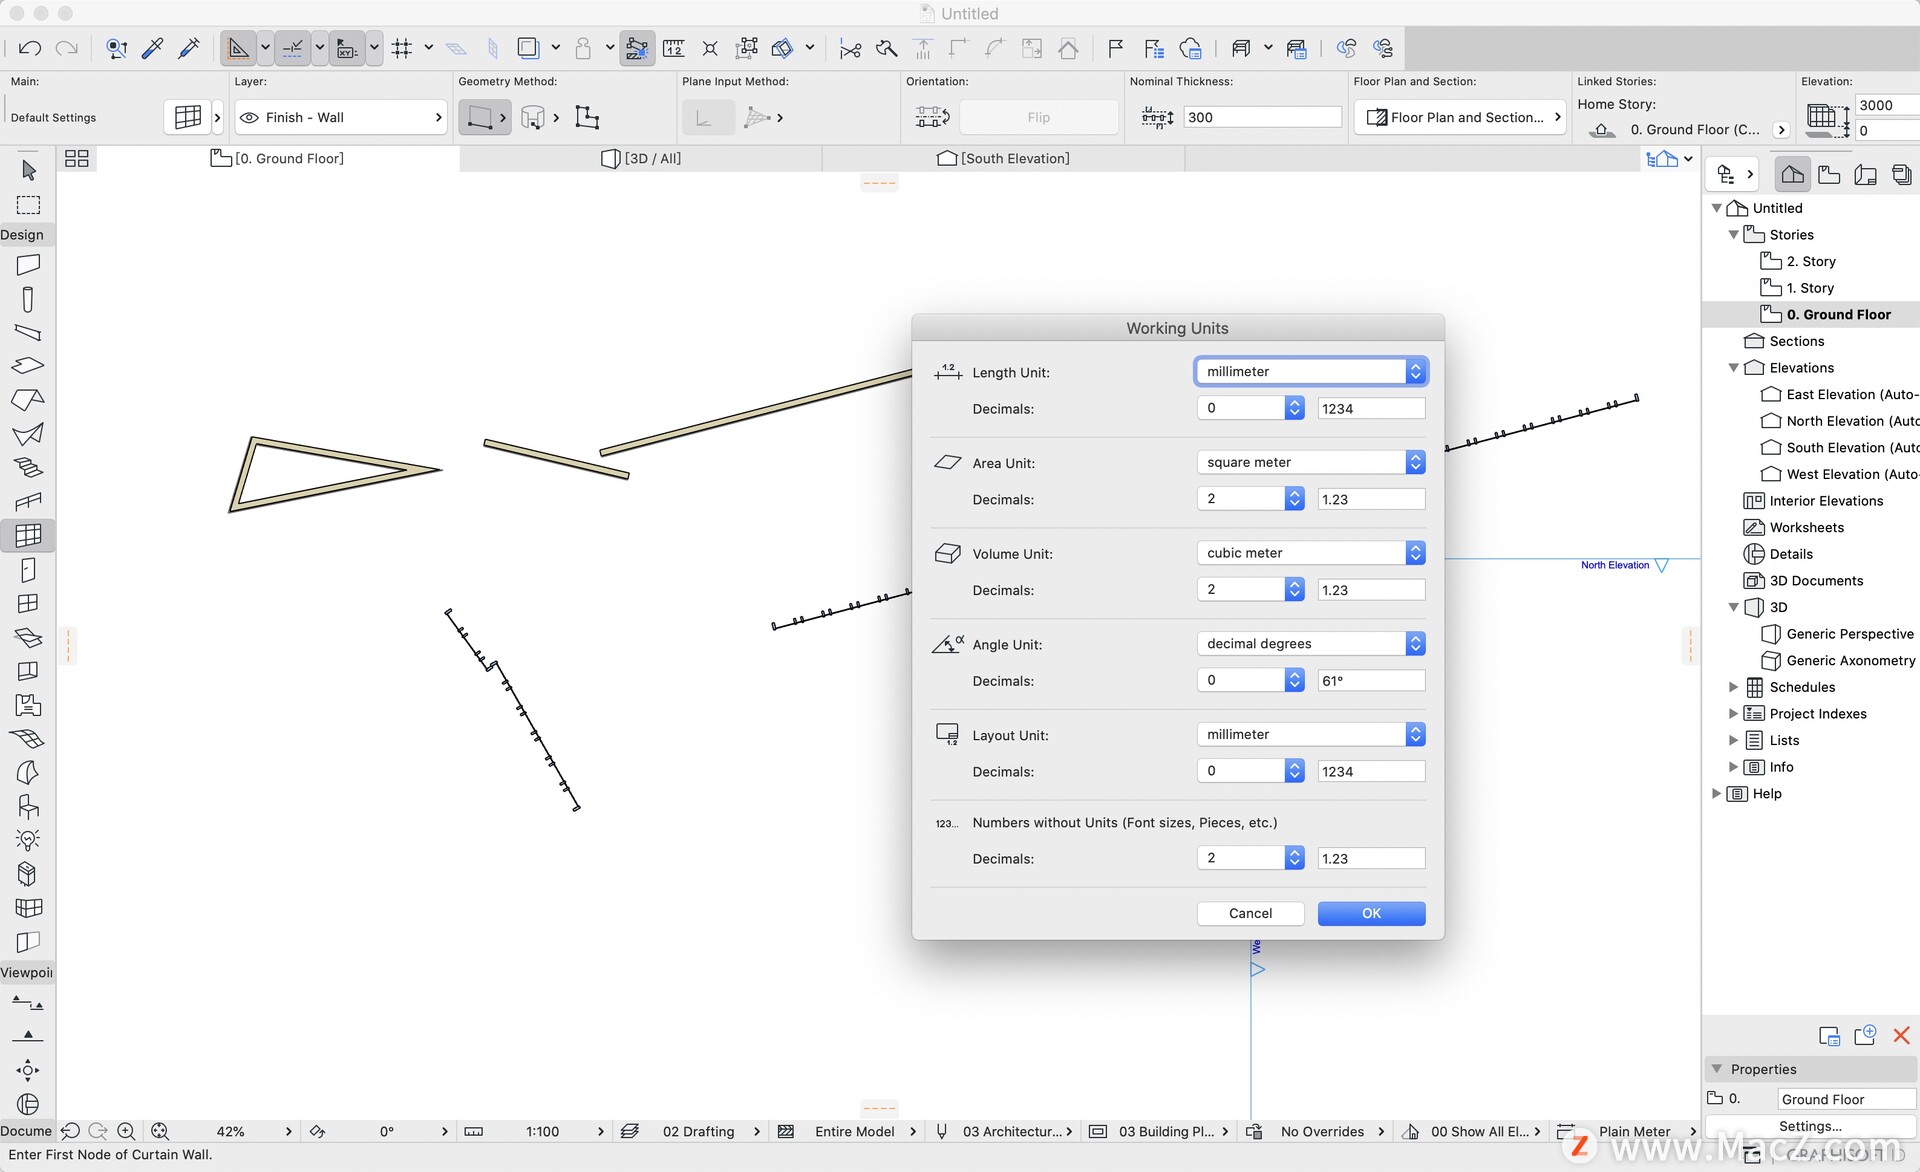The height and width of the screenshot is (1172, 1920).
Task: Click Cancel in Working Units dialog
Action: click(x=1250, y=913)
